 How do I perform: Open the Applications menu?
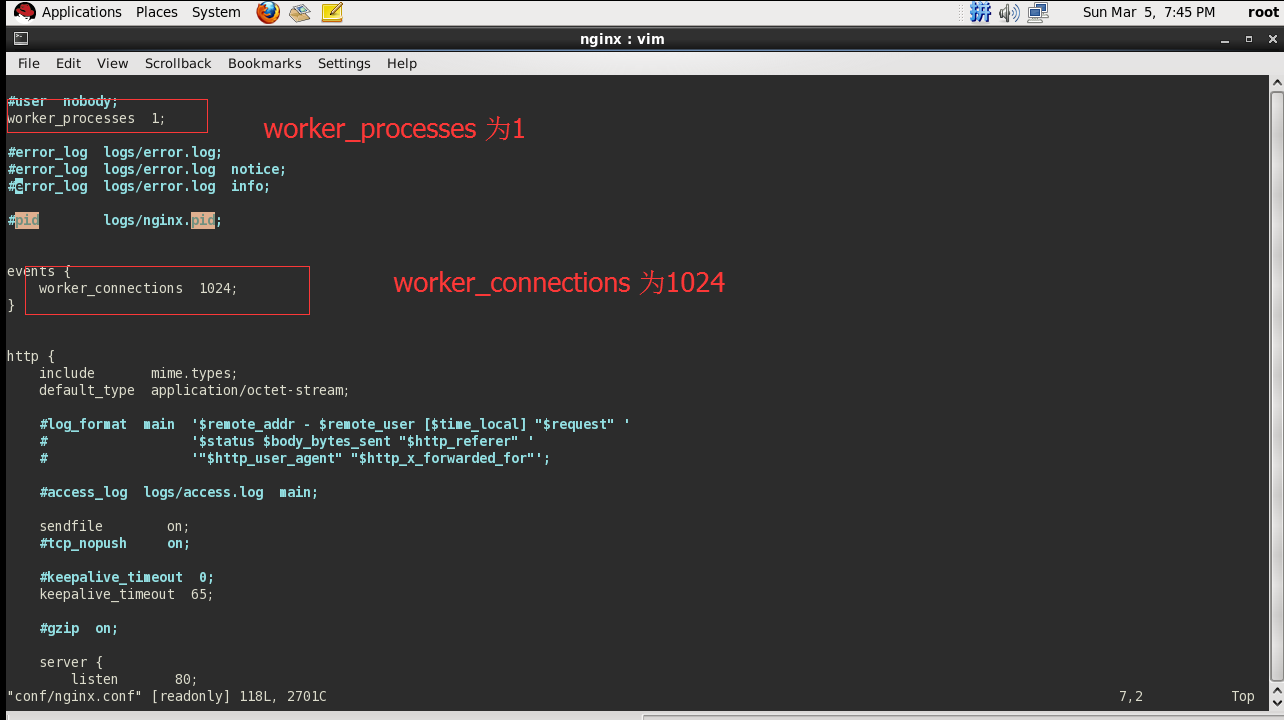[x=82, y=12]
